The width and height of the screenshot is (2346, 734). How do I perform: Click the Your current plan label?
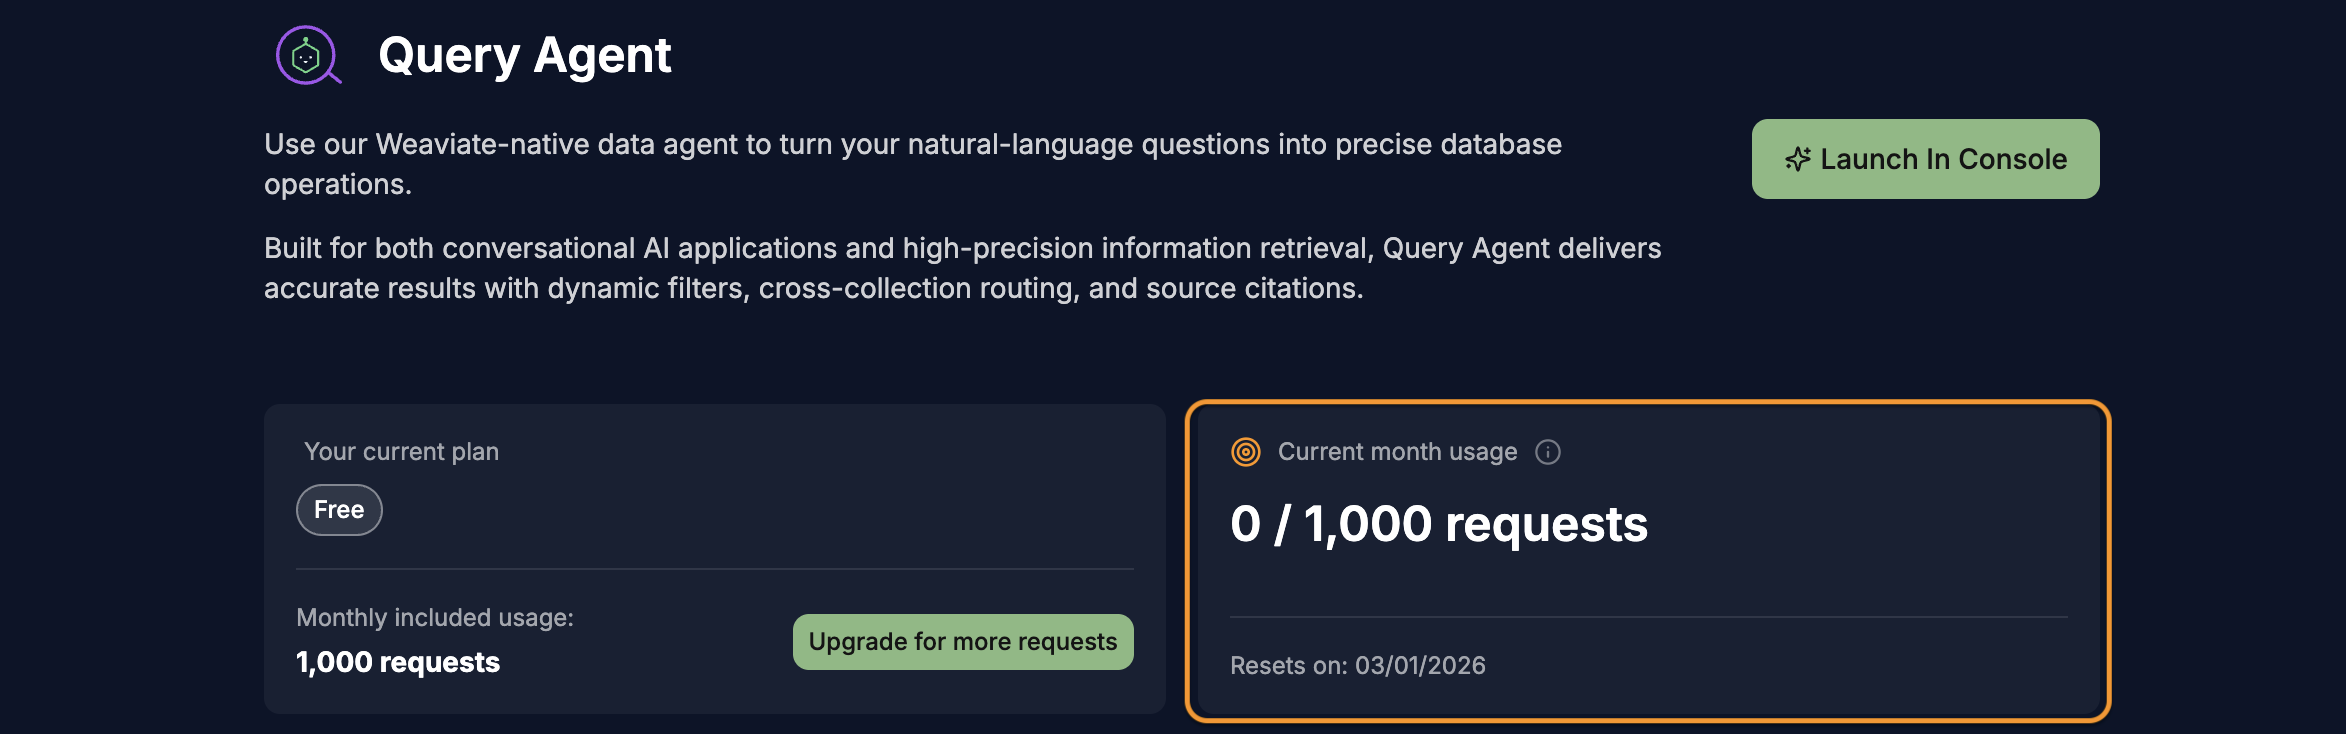401,452
